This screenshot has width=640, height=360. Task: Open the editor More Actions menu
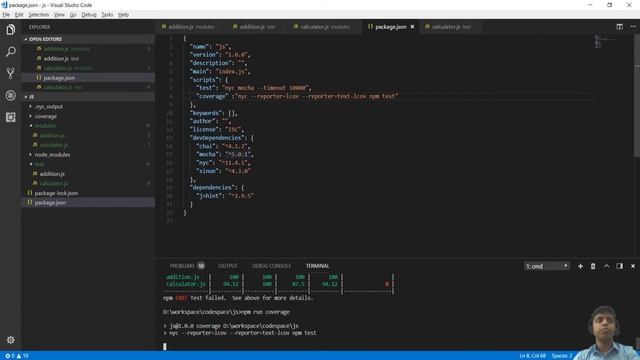click(633, 27)
